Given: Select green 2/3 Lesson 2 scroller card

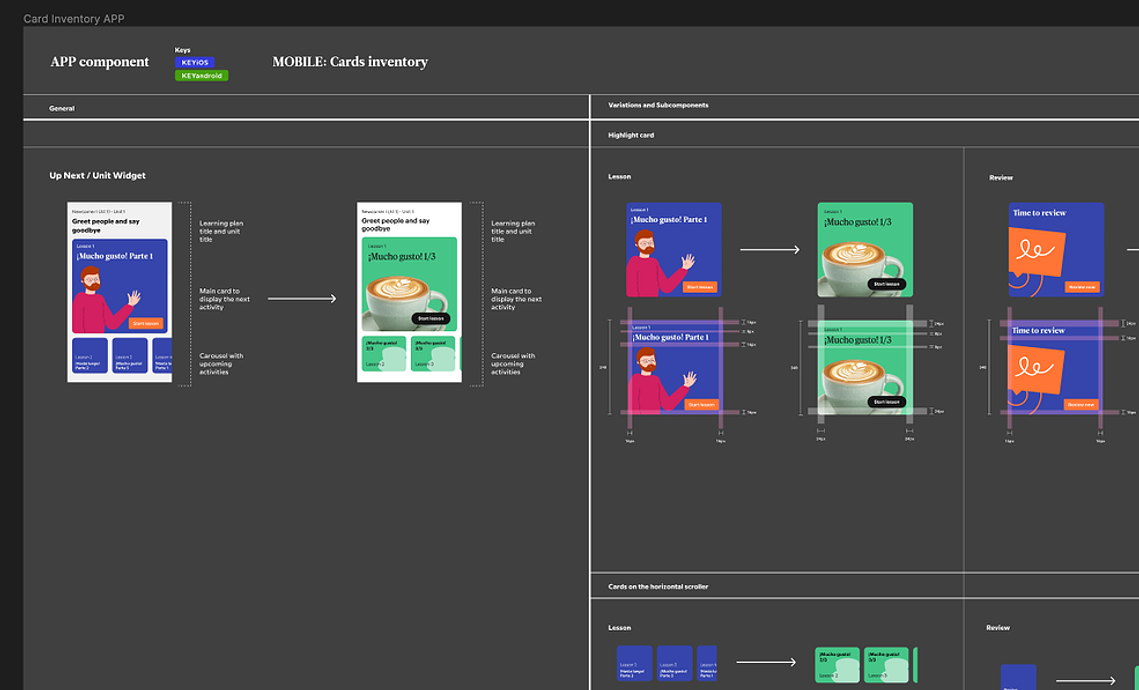Looking at the screenshot, I should pyautogui.click(x=837, y=665).
